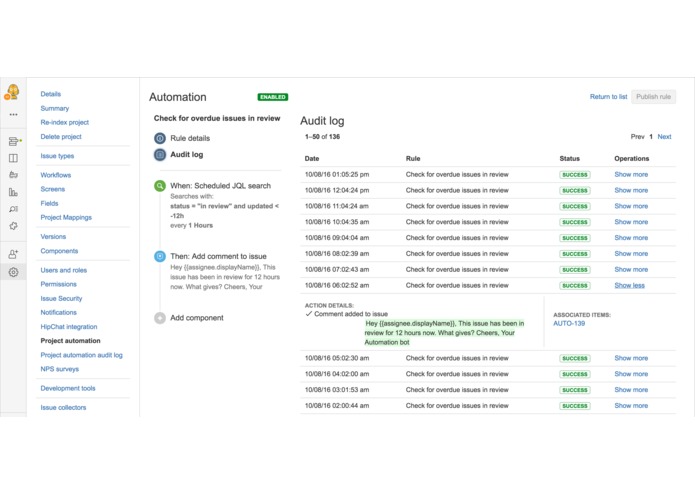695x494 pixels.
Task: Open associated issue AUTO-139
Action: [x=569, y=323]
